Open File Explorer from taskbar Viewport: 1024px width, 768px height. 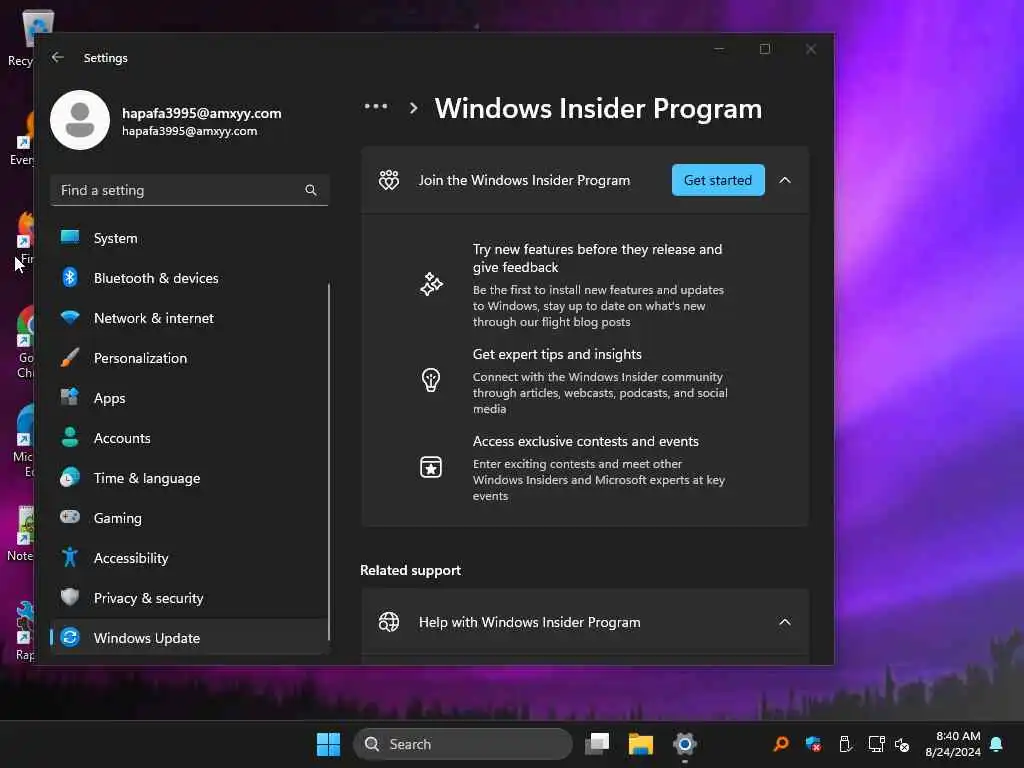tap(641, 744)
